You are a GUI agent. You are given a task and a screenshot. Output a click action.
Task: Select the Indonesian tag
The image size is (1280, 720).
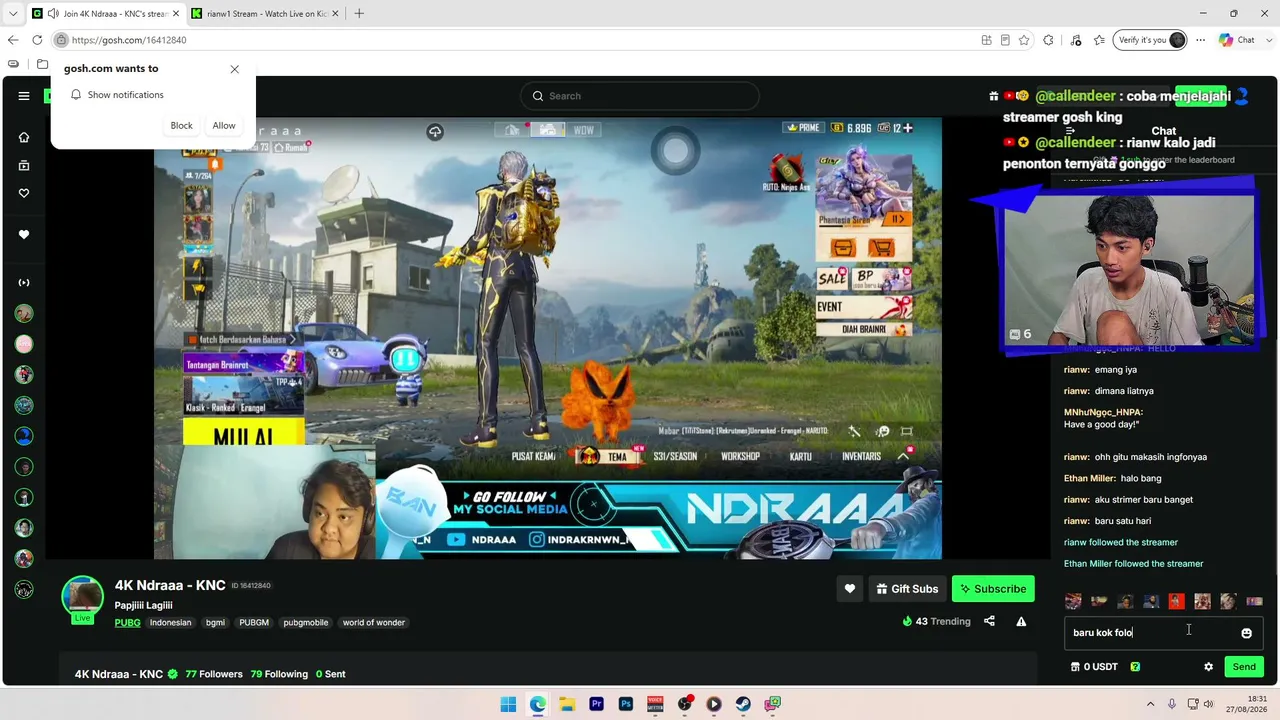[170, 623]
